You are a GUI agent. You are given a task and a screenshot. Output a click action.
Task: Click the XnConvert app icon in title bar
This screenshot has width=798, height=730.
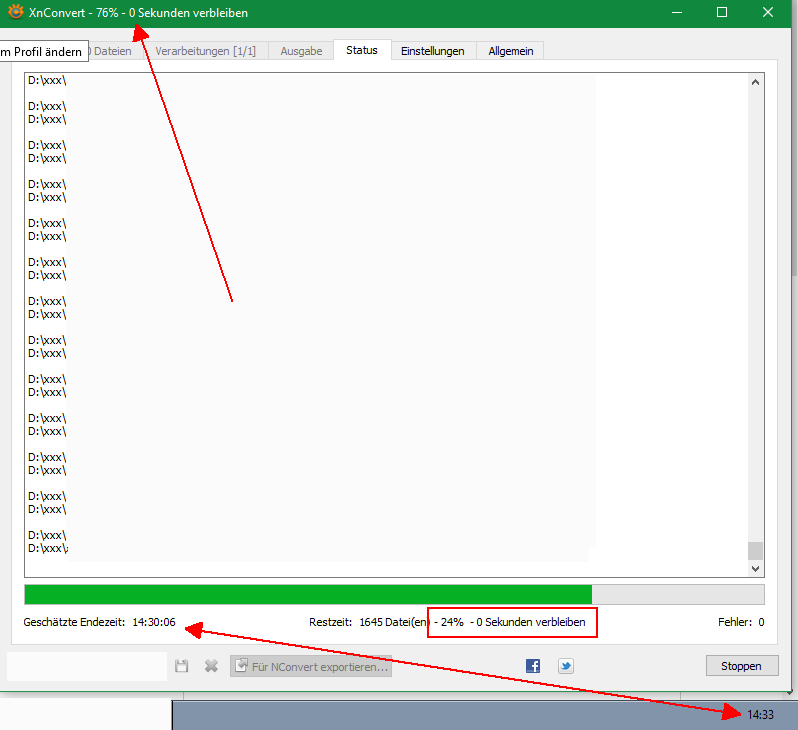(16, 12)
